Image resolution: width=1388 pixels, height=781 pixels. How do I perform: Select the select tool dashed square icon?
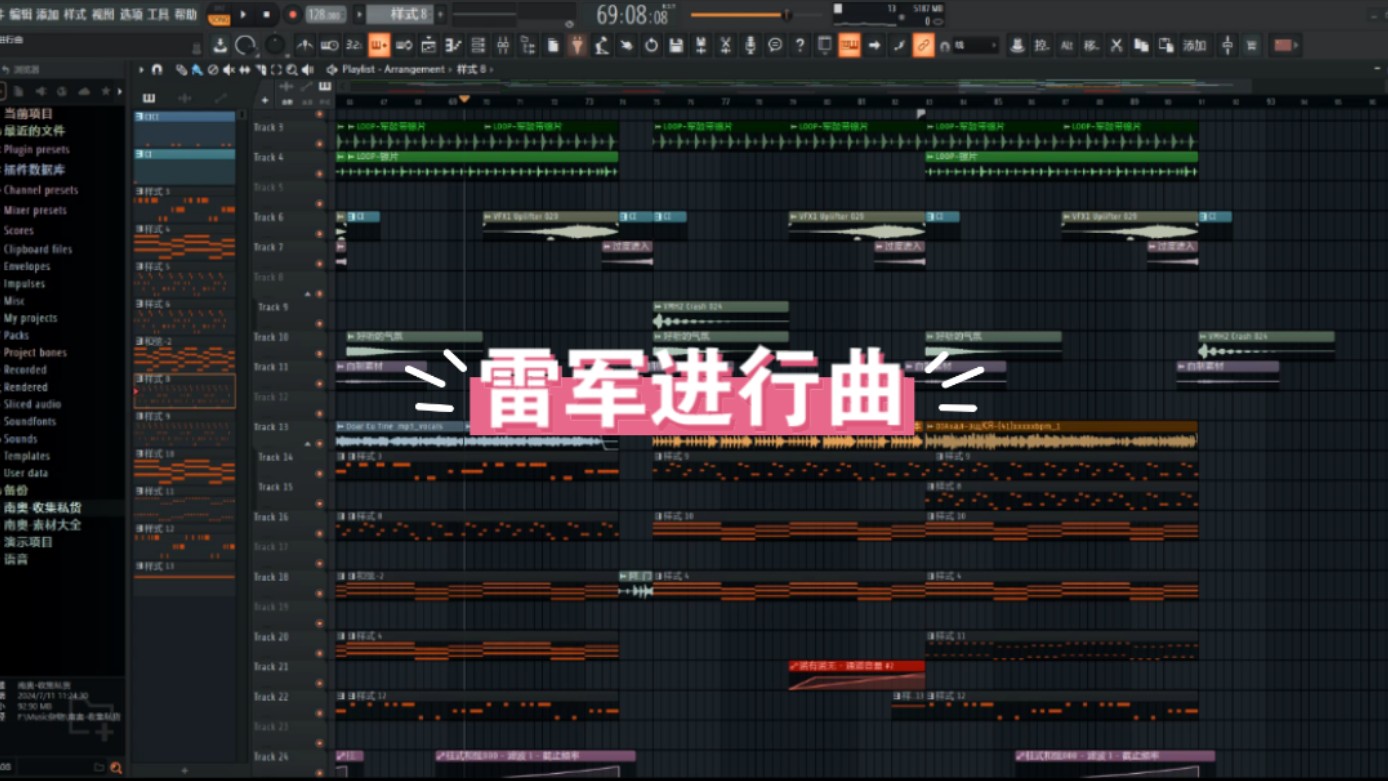tap(276, 70)
